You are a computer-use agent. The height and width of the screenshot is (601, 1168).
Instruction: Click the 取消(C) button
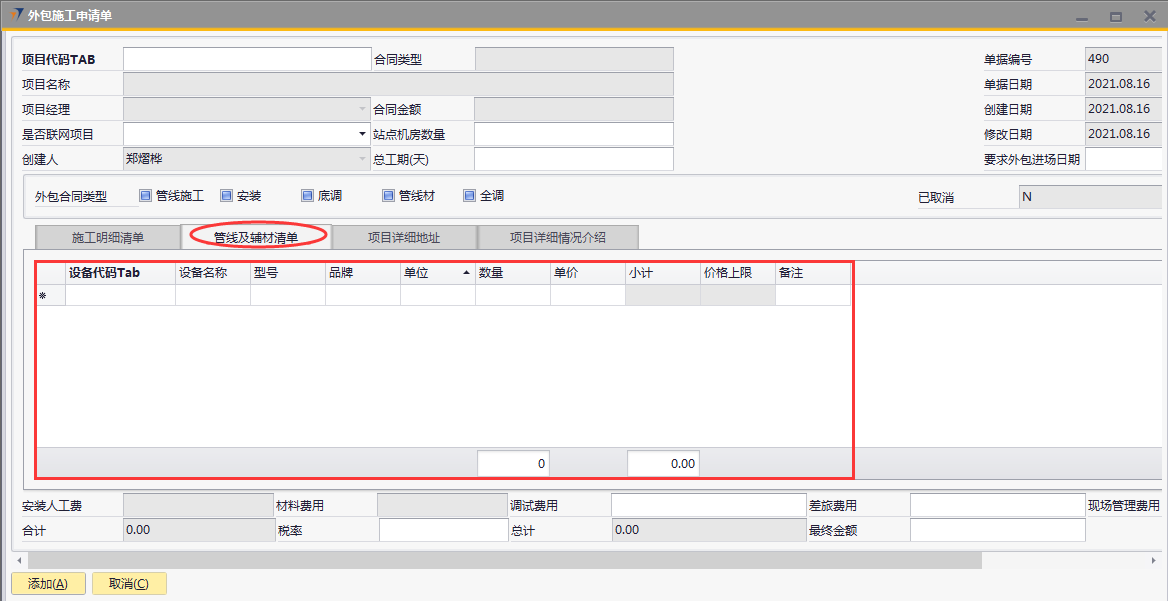tap(129, 584)
